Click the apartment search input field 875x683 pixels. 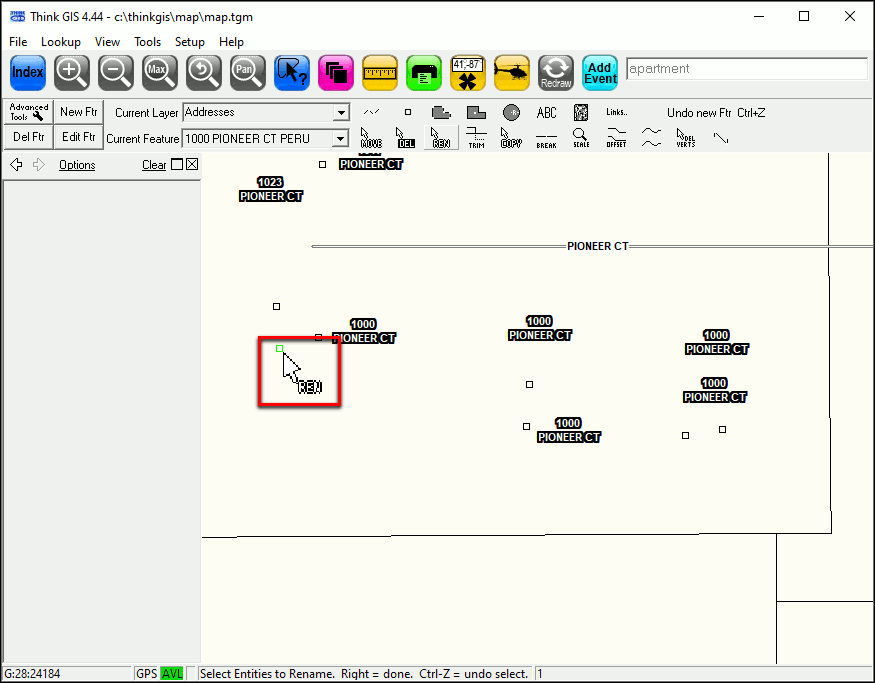coord(746,69)
